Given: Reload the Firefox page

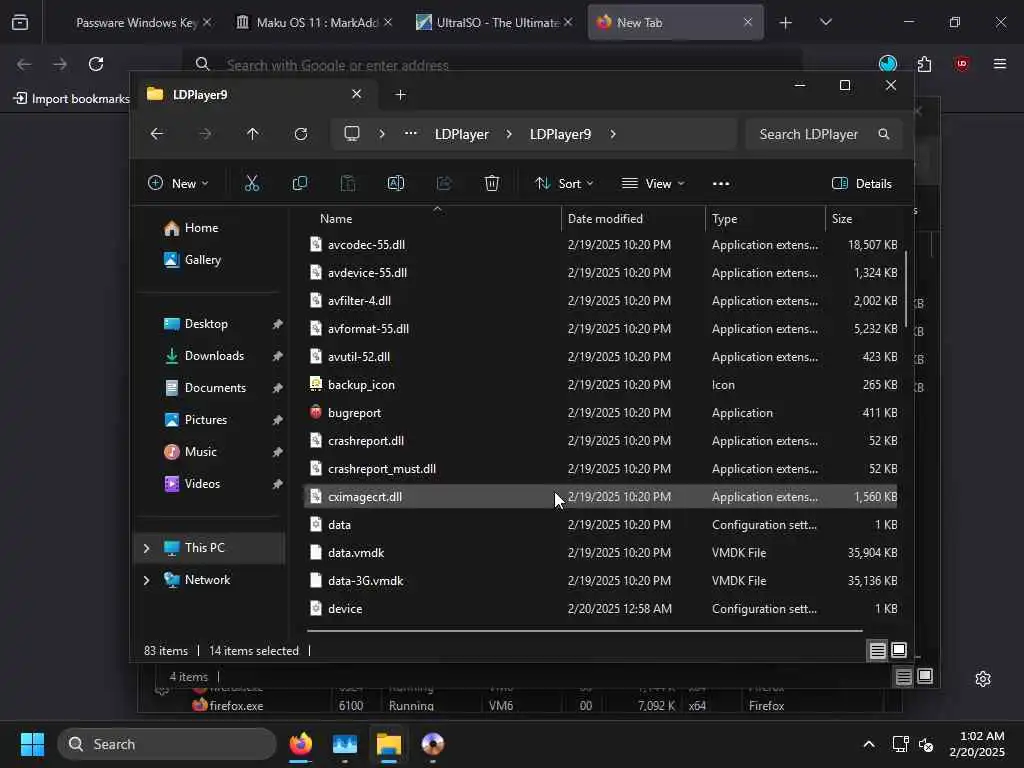Looking at the screenshot, I should [96, 64].
